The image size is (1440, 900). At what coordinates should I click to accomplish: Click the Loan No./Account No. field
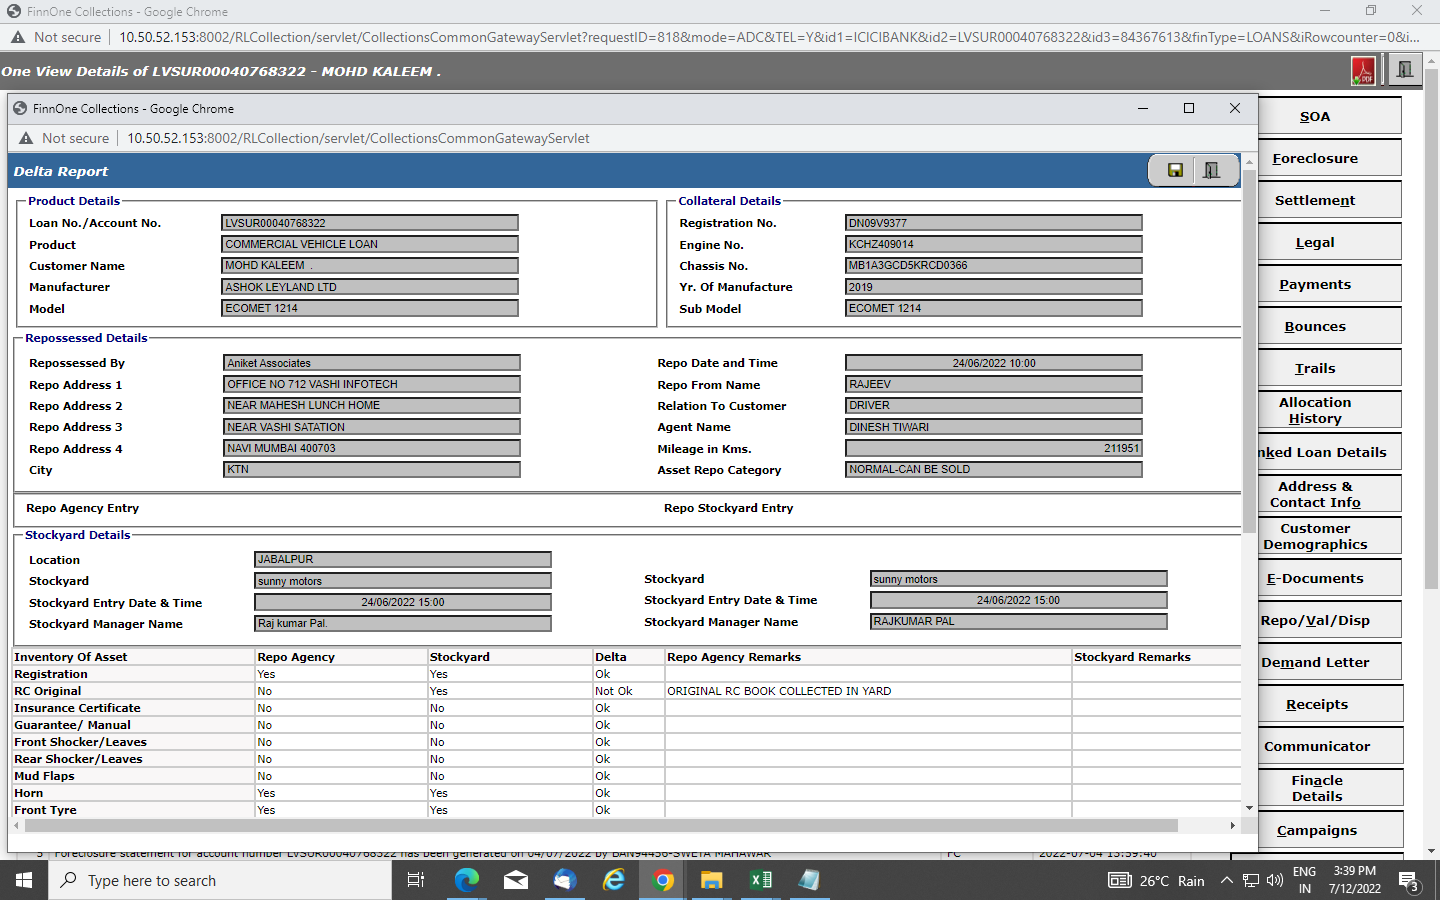click(x=369, y=223)
